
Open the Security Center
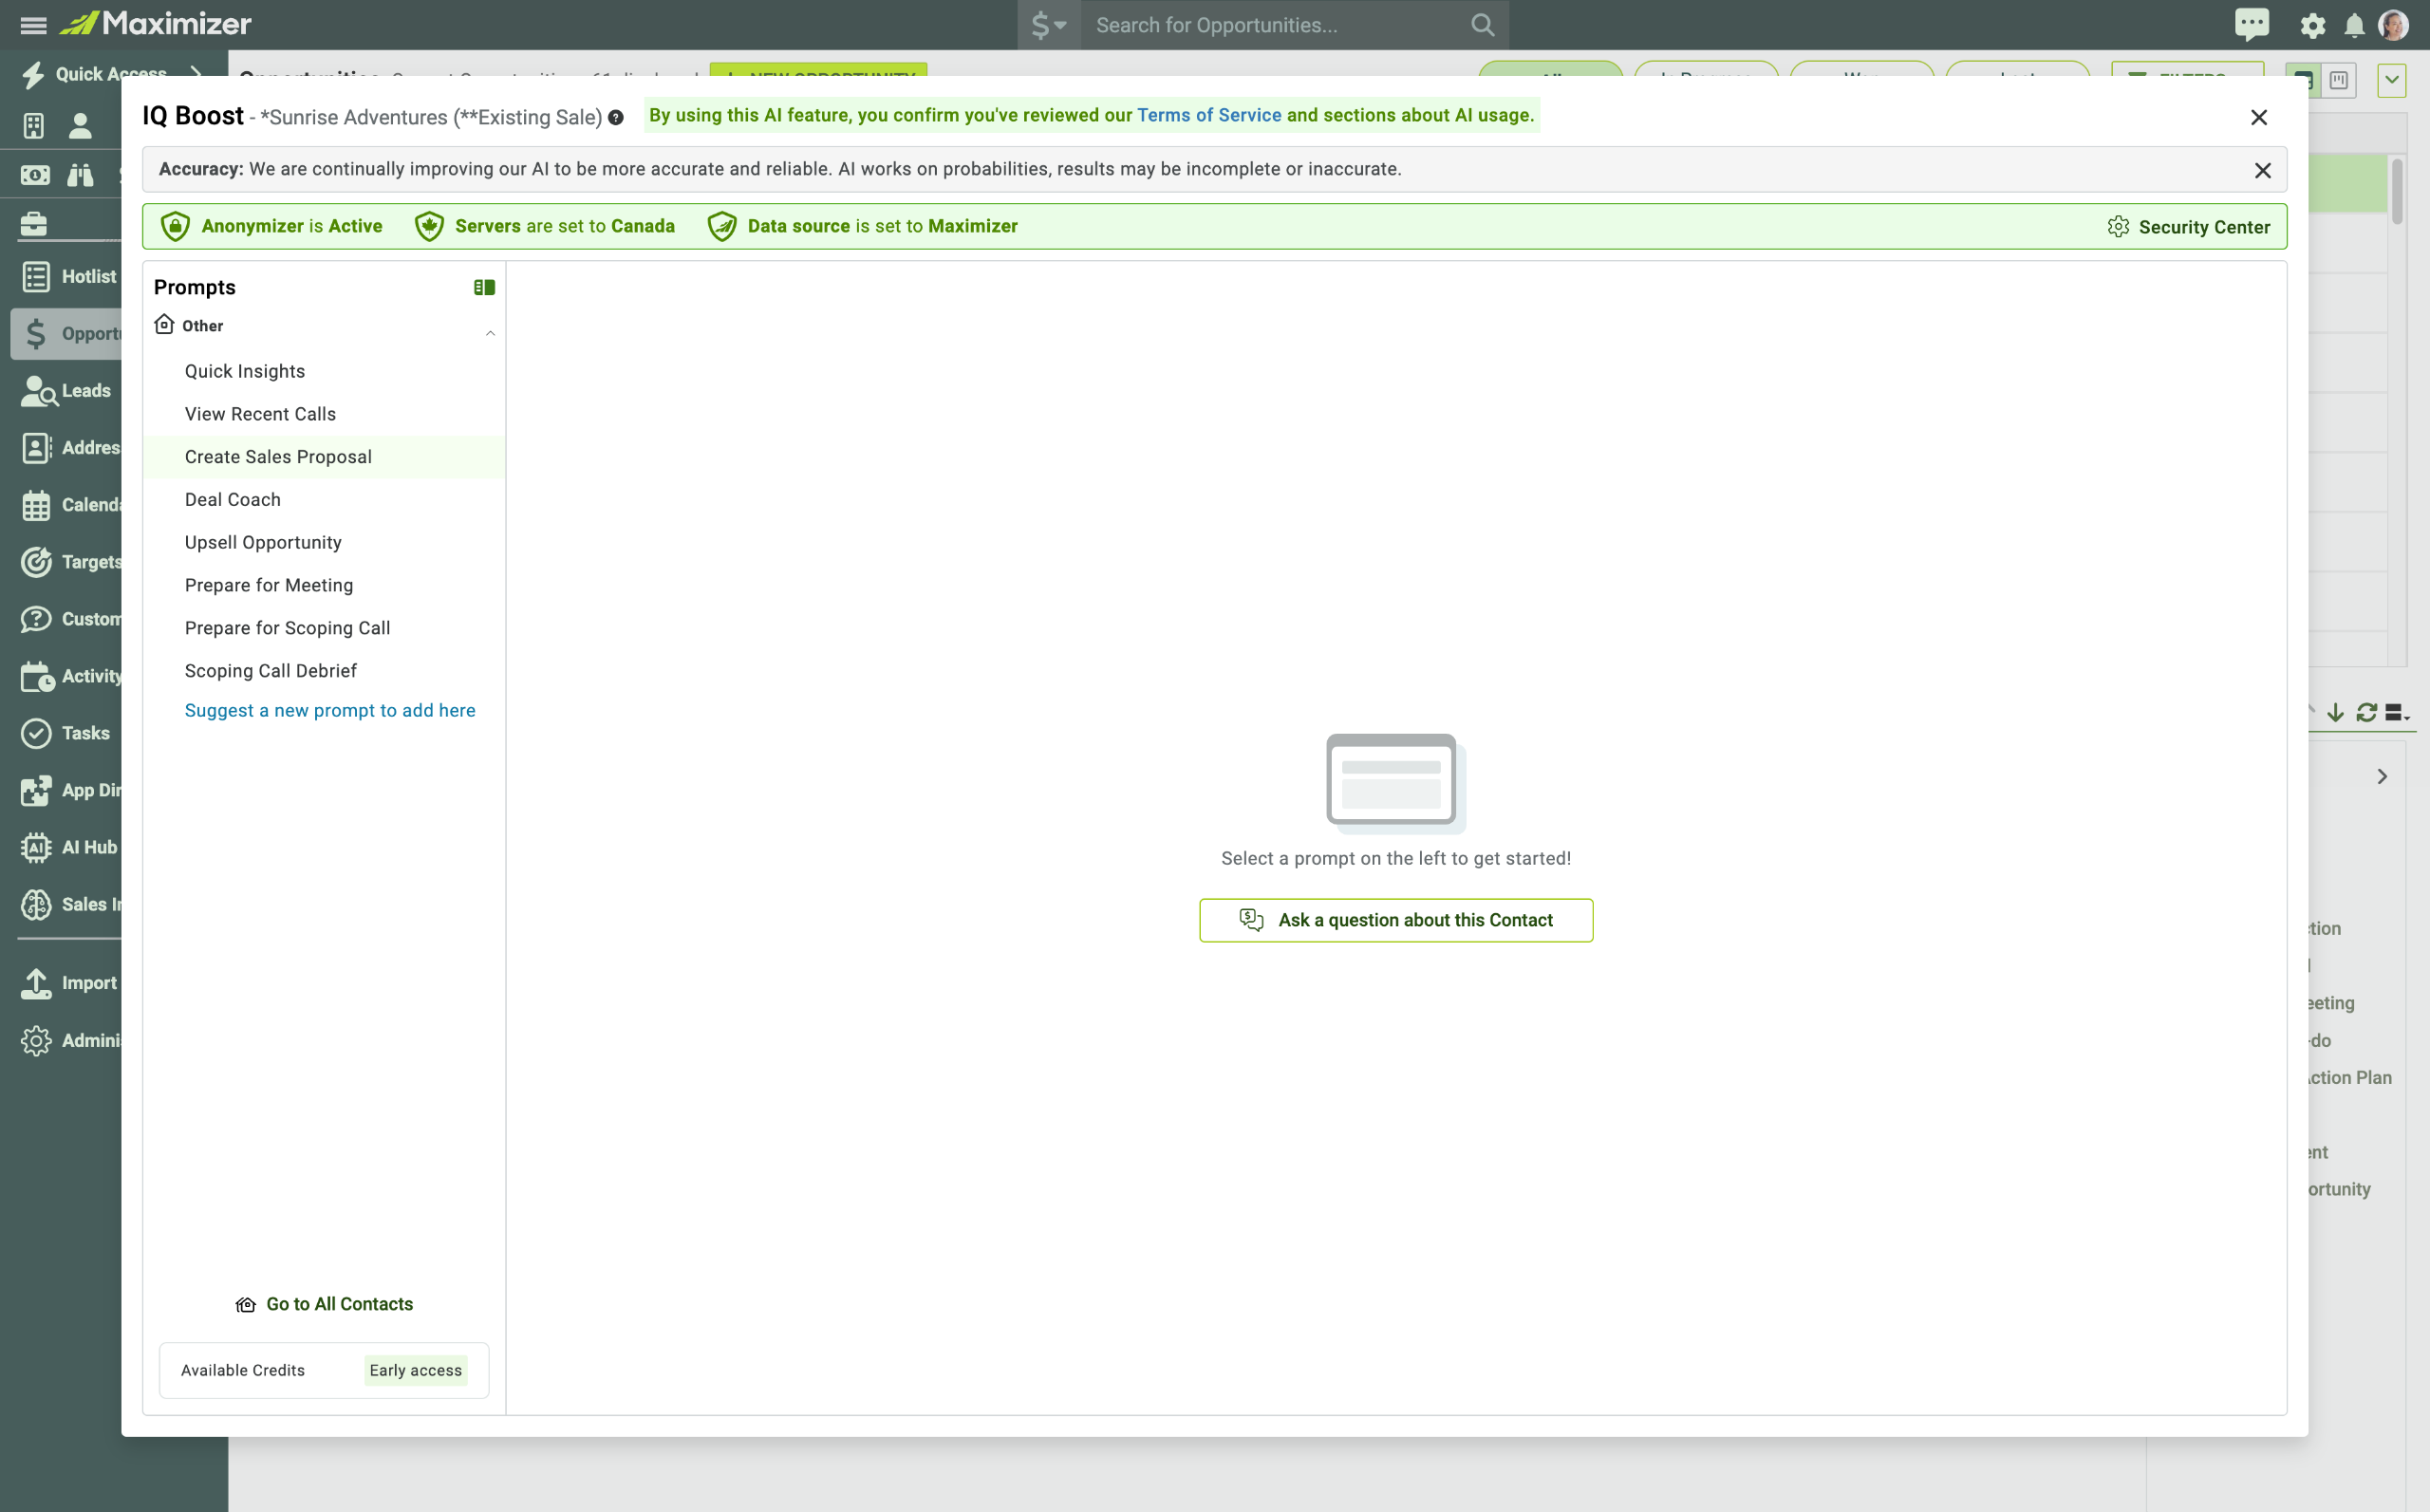coord(2188,227)
